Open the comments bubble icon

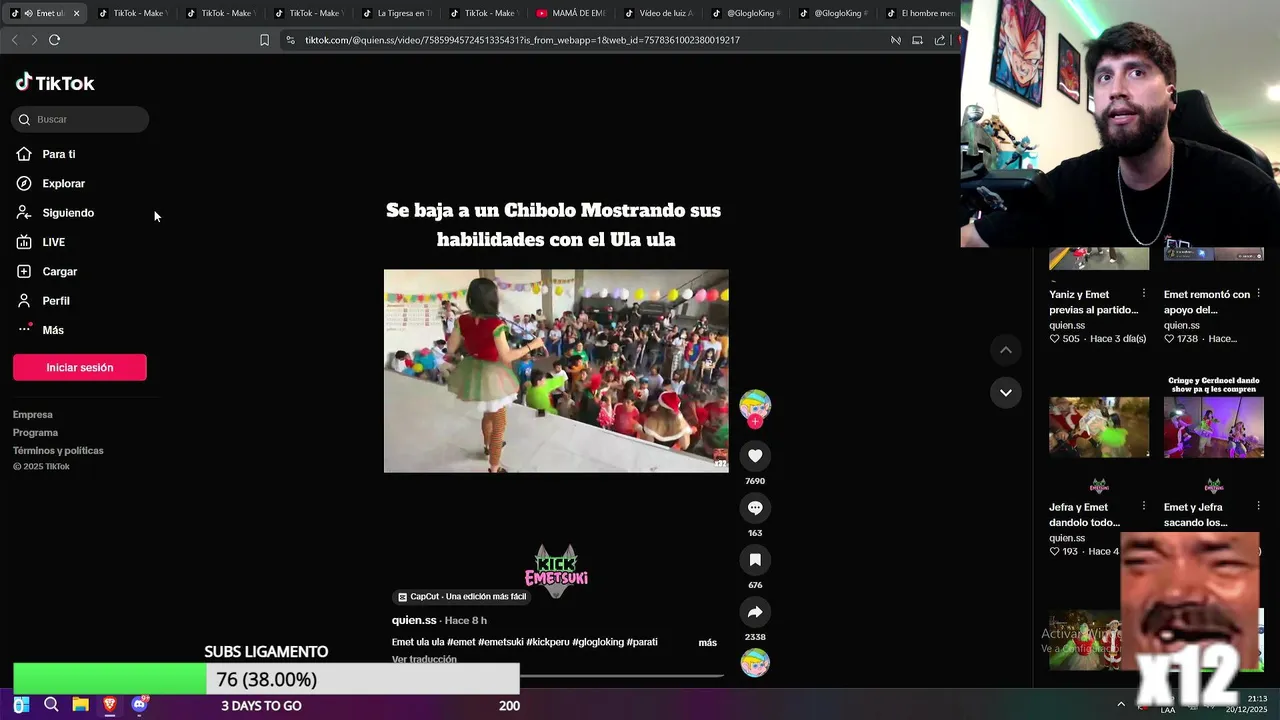coord(755,508)
